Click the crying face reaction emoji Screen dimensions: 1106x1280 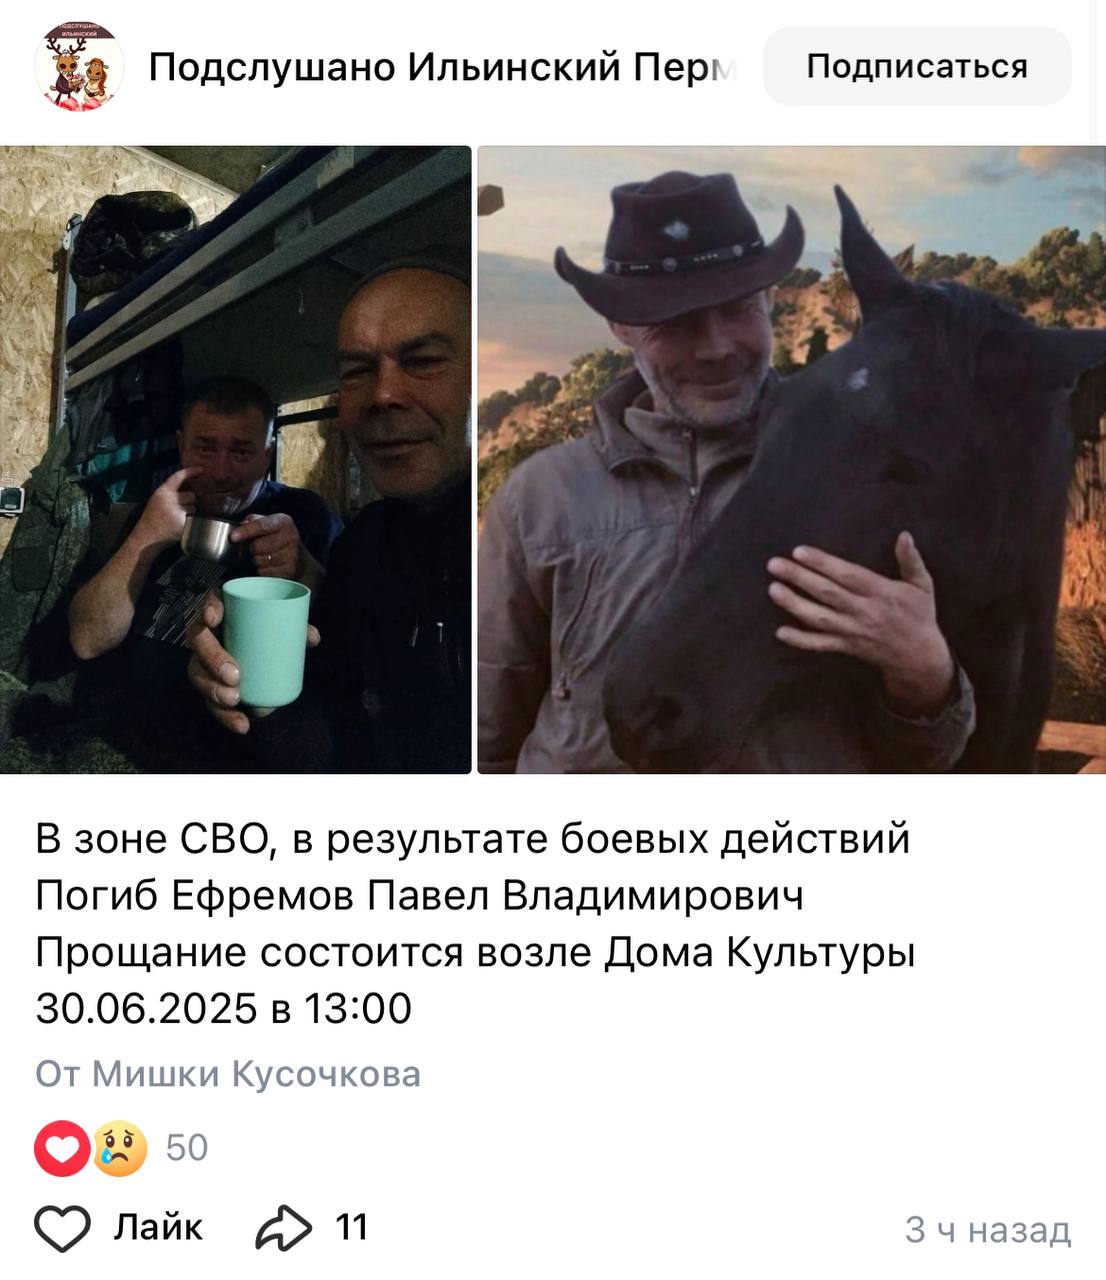click(120, 1148)
